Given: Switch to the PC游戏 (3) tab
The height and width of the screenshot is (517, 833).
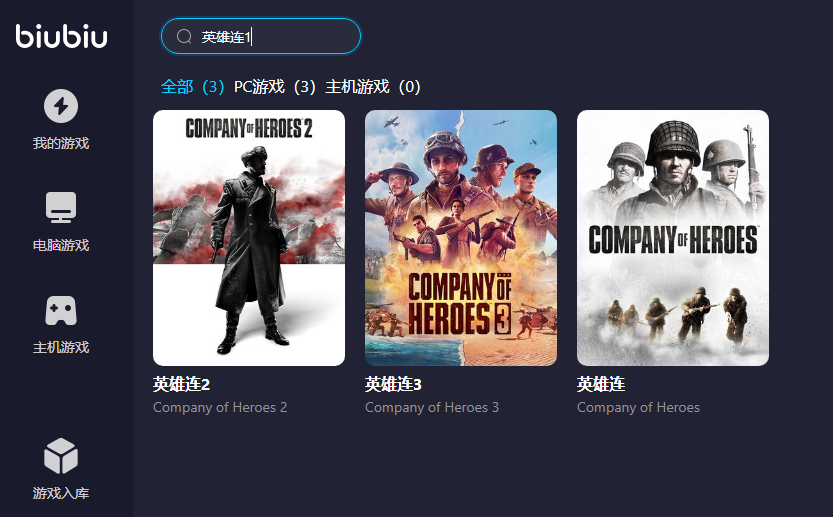Looking at the screenshot, I should click(x=275, y=87).
